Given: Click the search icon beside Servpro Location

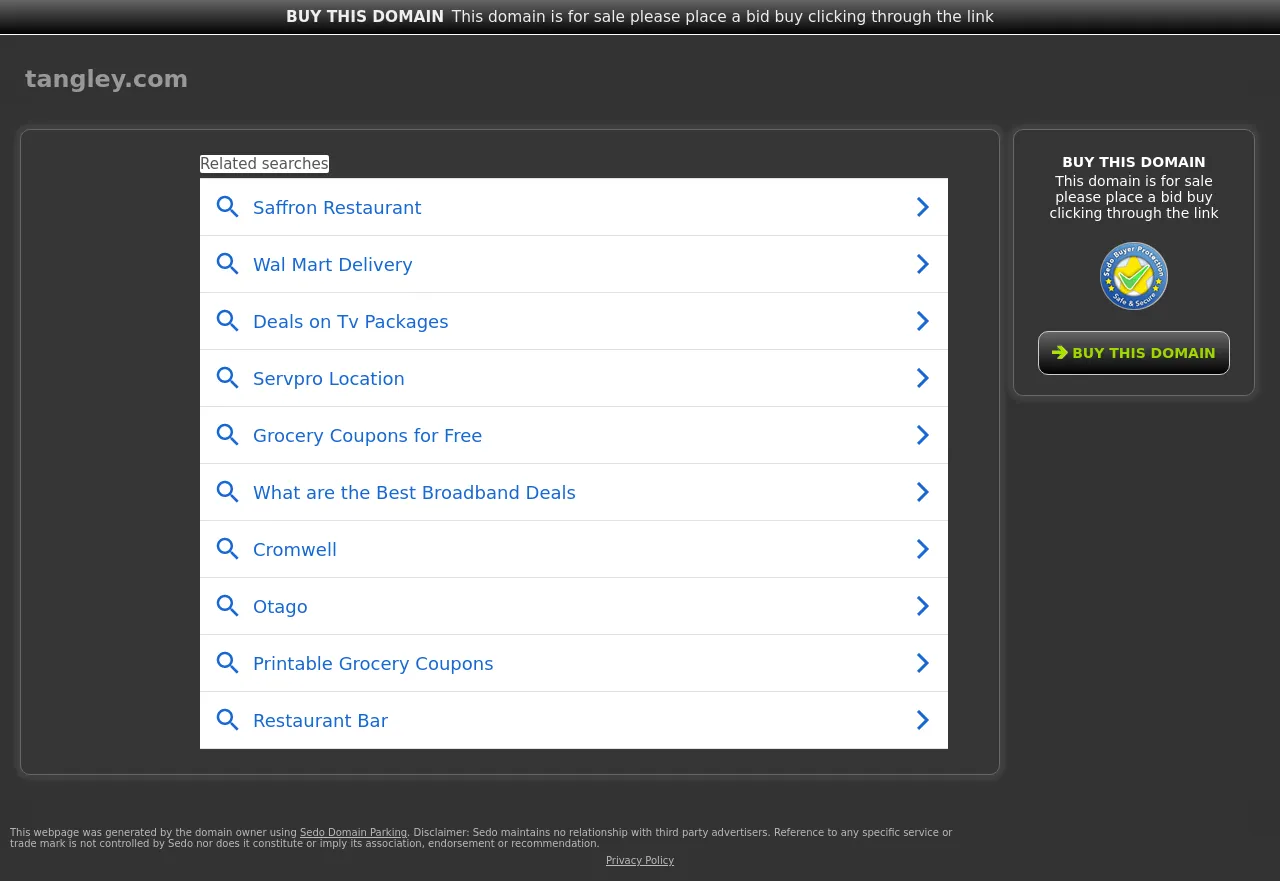Looking at the screenshot, I should (x=228, y=378).
